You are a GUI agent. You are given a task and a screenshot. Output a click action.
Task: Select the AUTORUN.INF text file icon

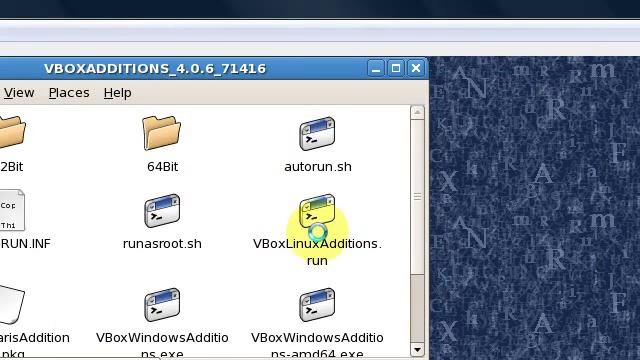click(12, 210)
